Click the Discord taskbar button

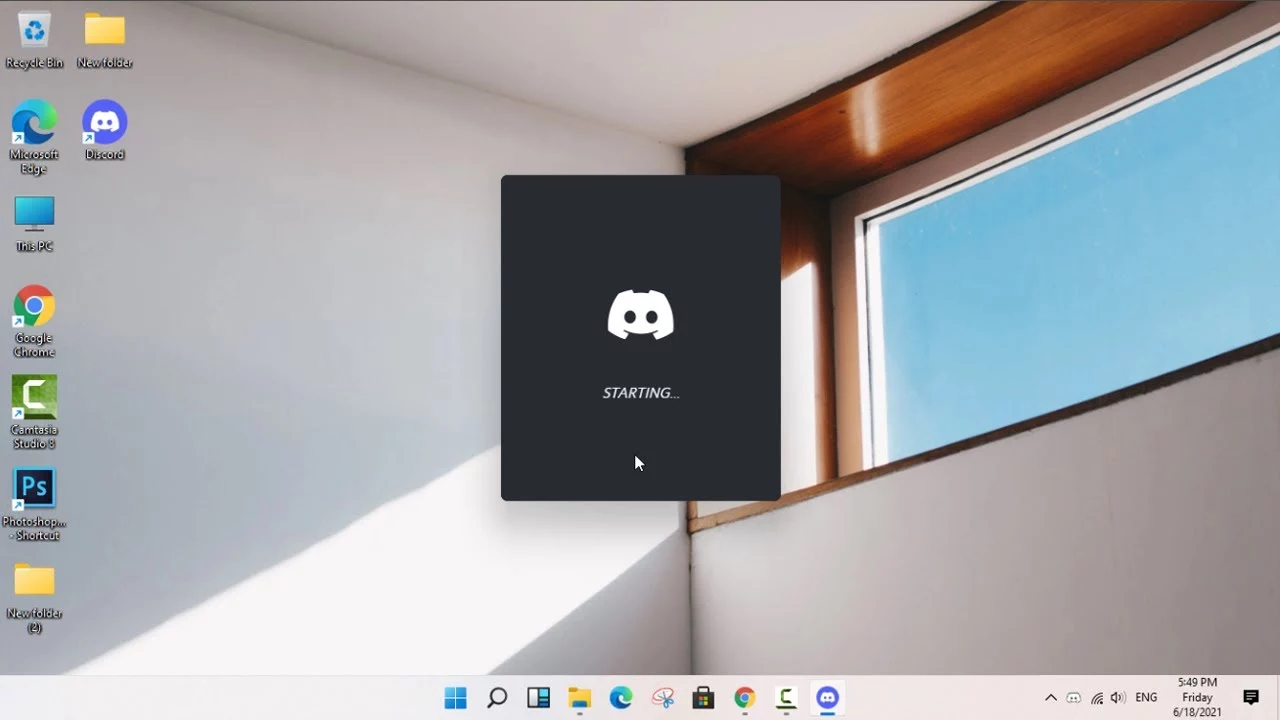coord(827,698)
